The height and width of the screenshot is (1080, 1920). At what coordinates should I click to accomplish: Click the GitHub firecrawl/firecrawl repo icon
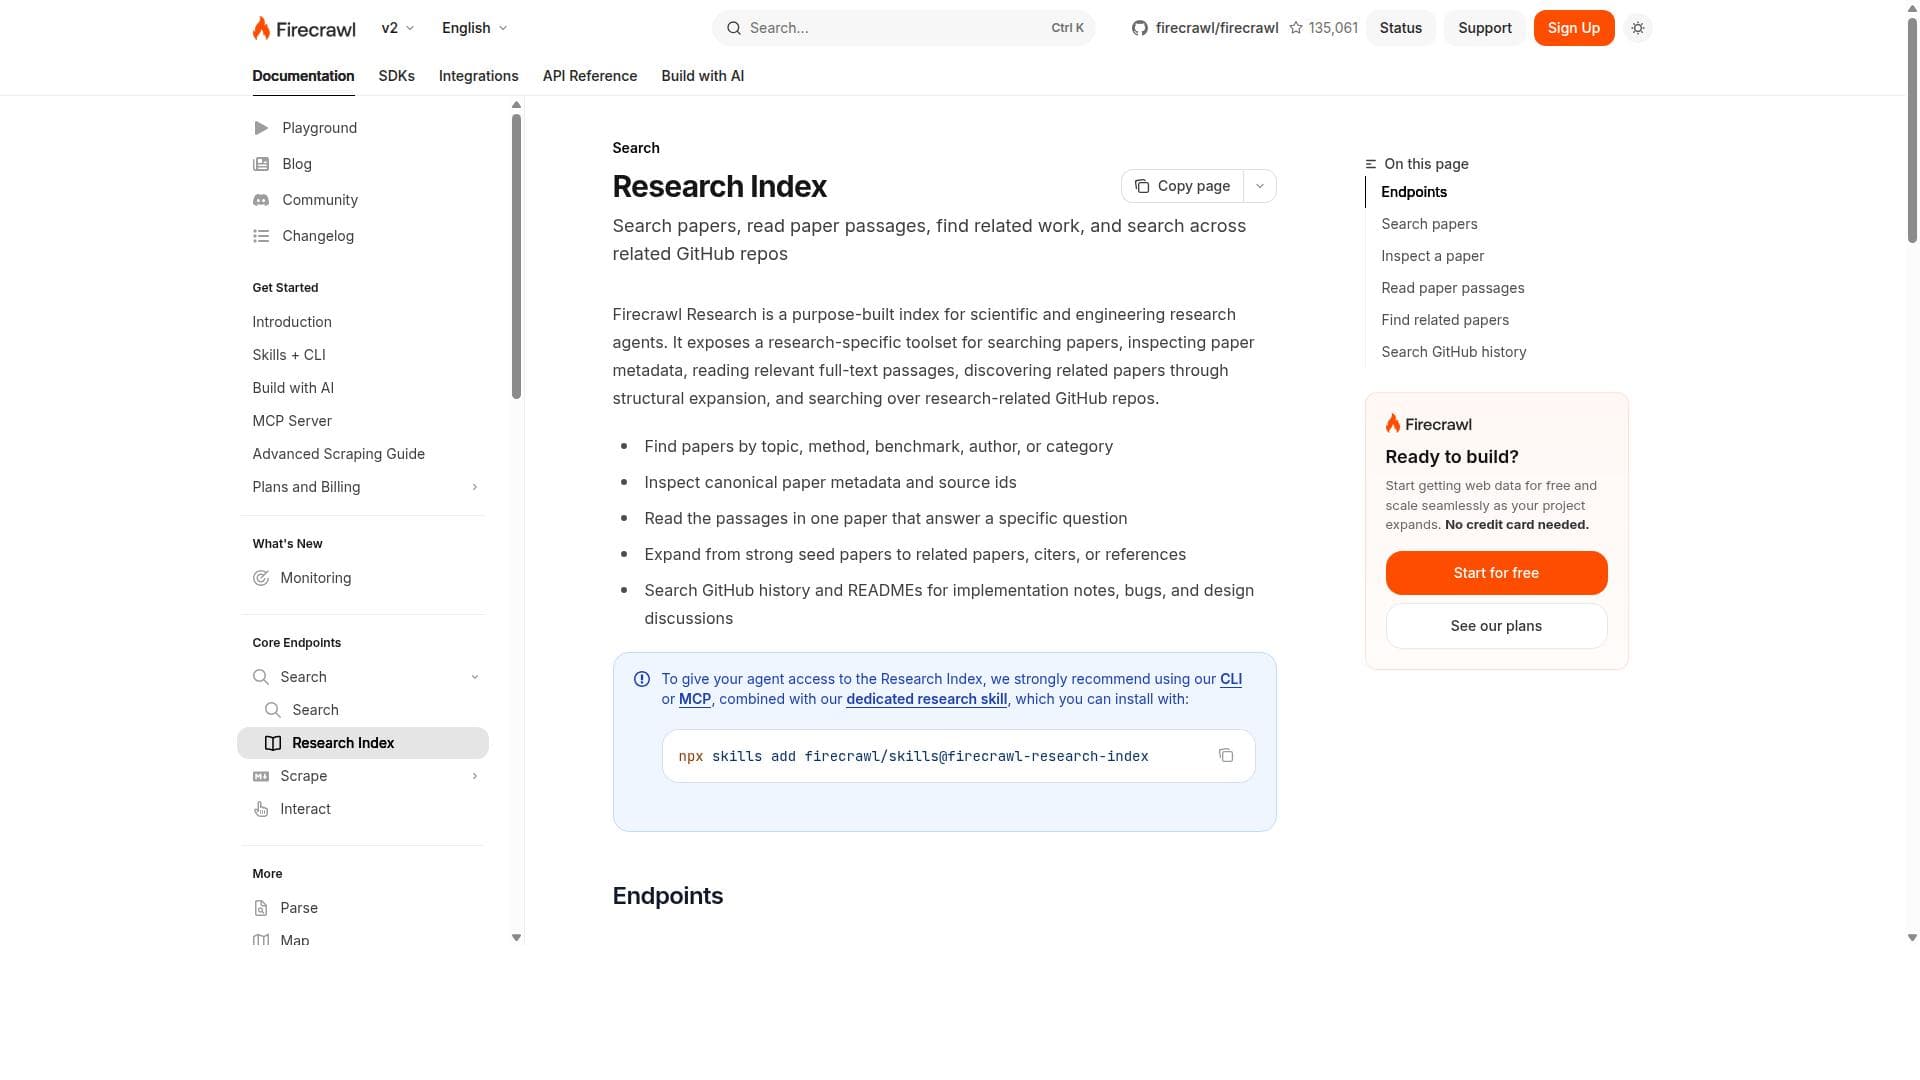[1139, 28]
